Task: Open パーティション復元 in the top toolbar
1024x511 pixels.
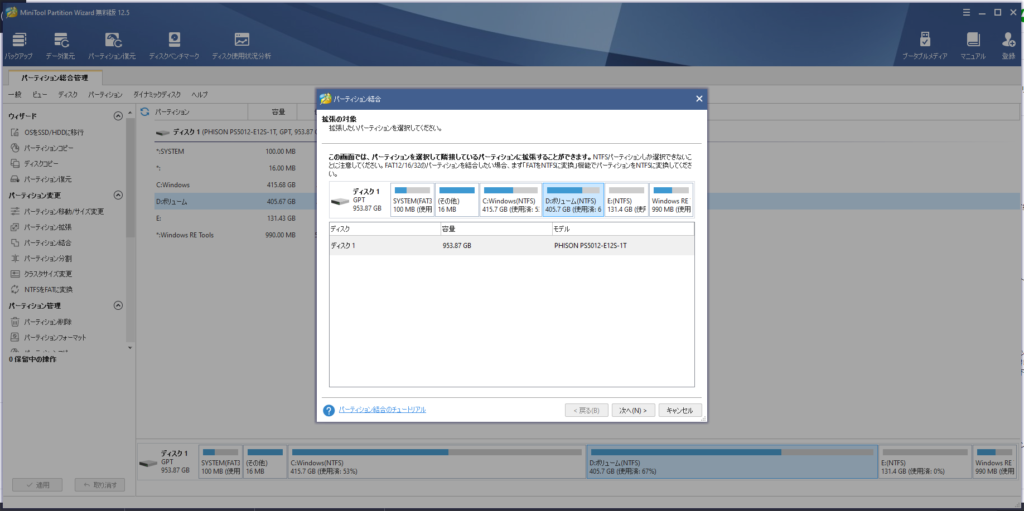Action: coord(112,46)
